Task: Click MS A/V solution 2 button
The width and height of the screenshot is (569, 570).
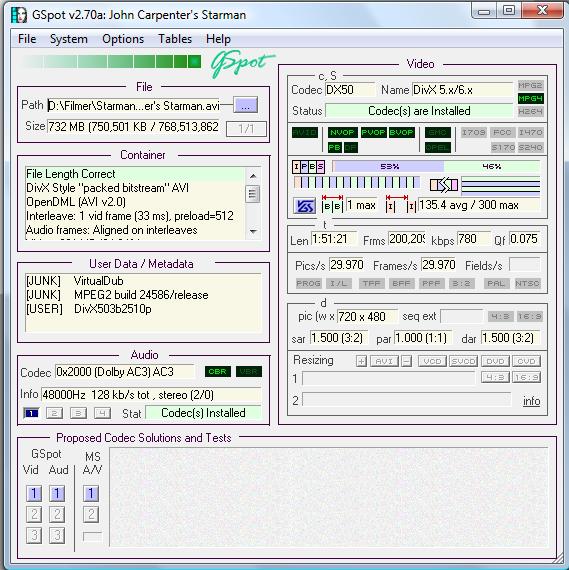Action: 91,514
